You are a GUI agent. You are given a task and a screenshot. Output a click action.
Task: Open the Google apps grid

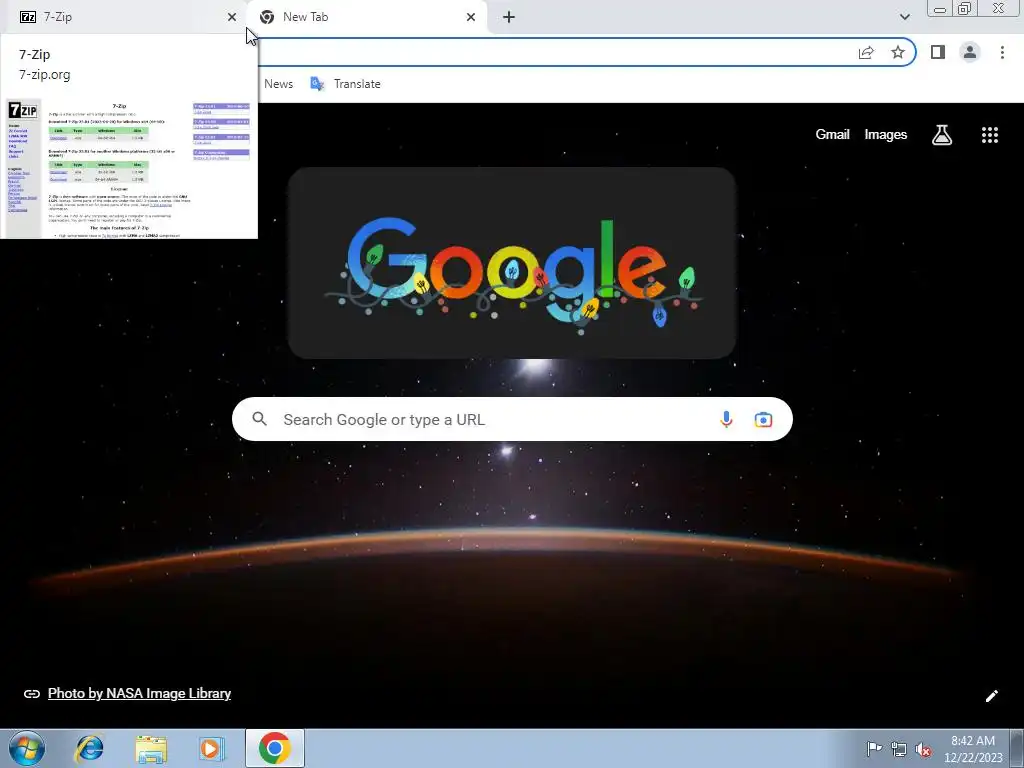(x=989, y=135)
